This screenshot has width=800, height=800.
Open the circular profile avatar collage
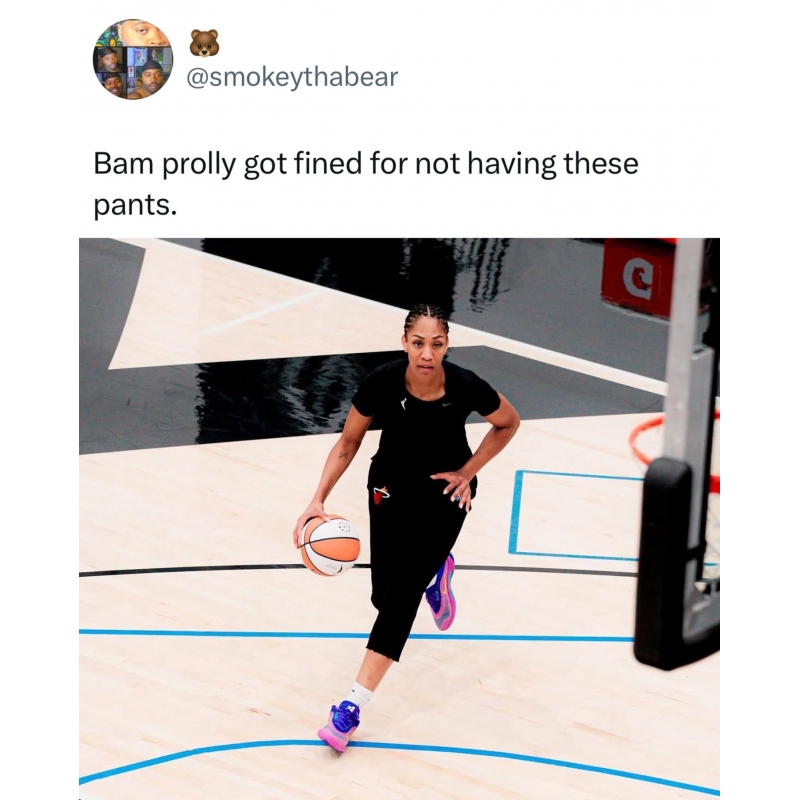point(133,59)
